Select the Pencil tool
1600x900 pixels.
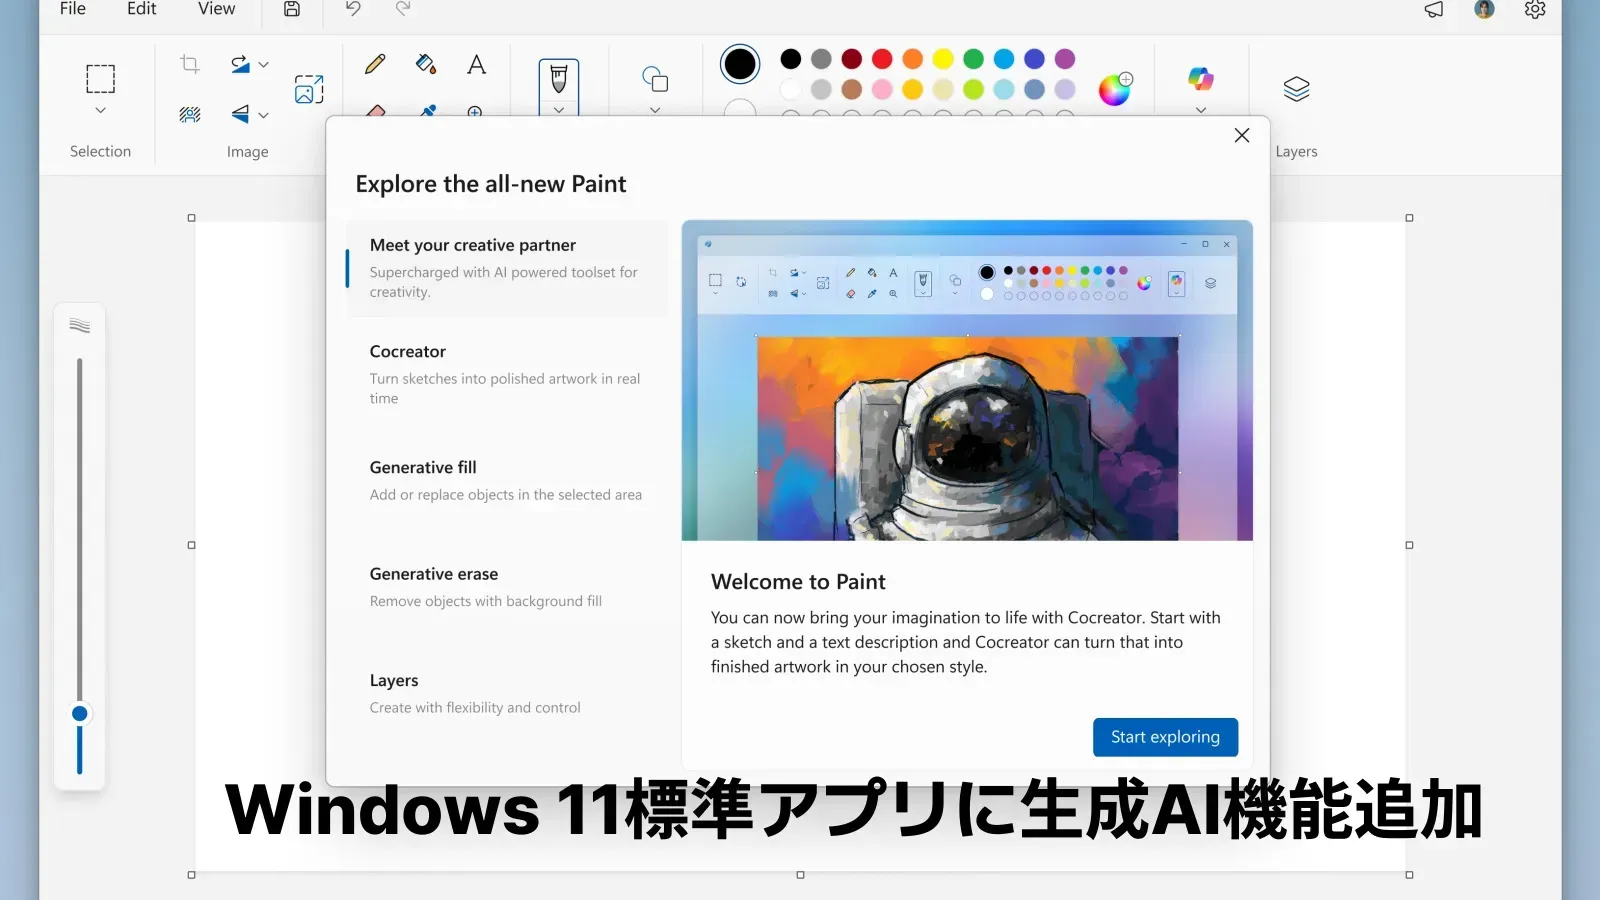(x=375, y=65)
